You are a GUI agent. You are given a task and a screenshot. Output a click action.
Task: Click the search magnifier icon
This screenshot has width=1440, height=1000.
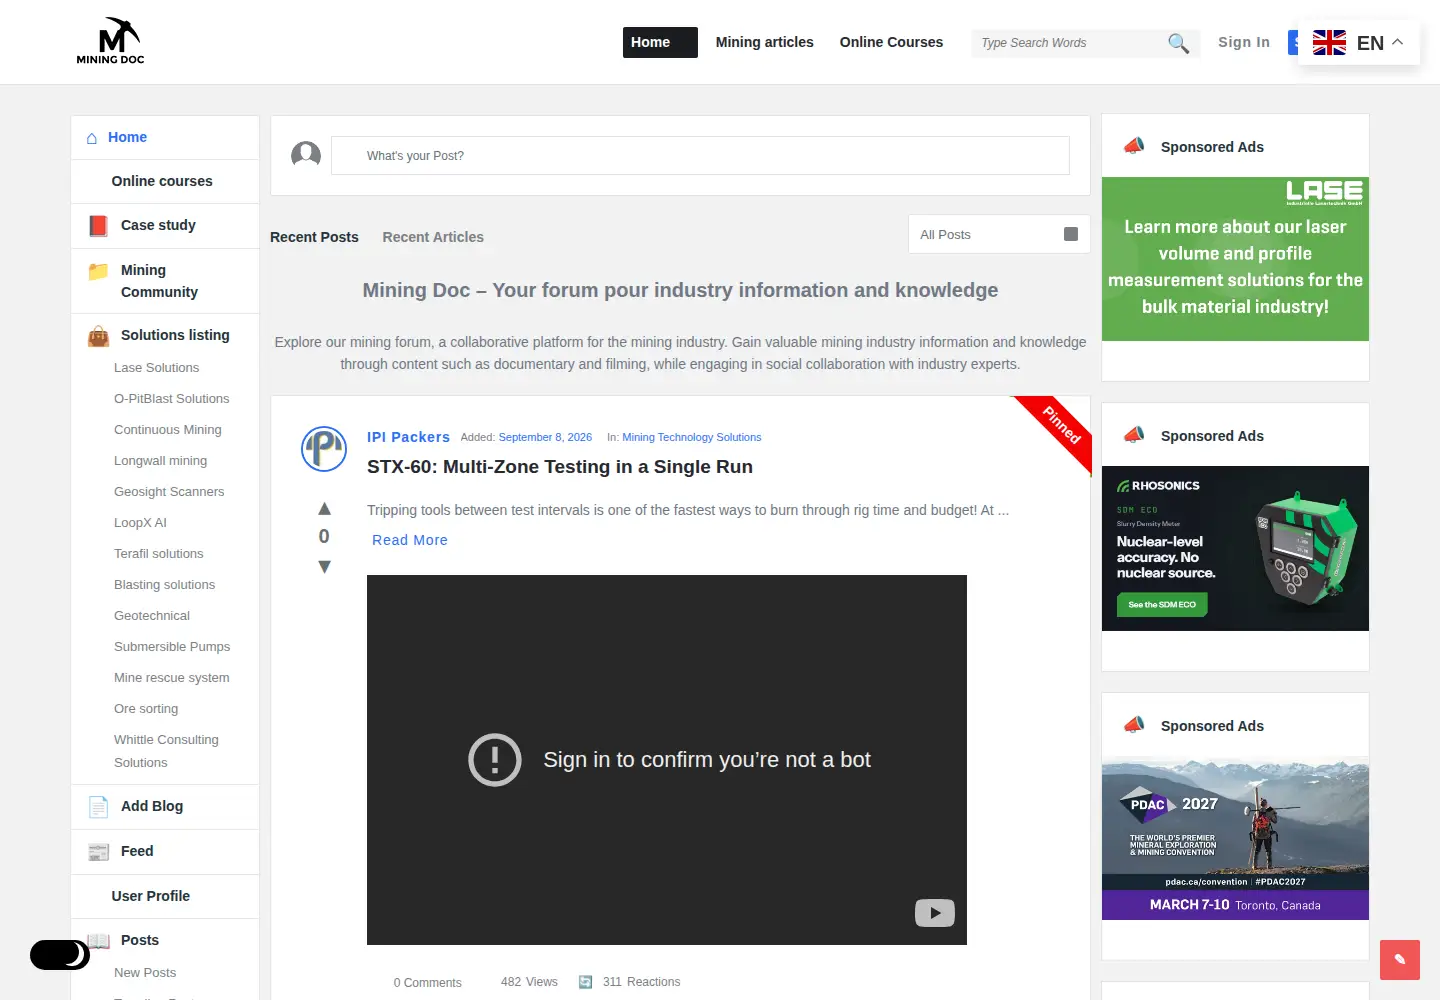click(x=1179, y=43)
